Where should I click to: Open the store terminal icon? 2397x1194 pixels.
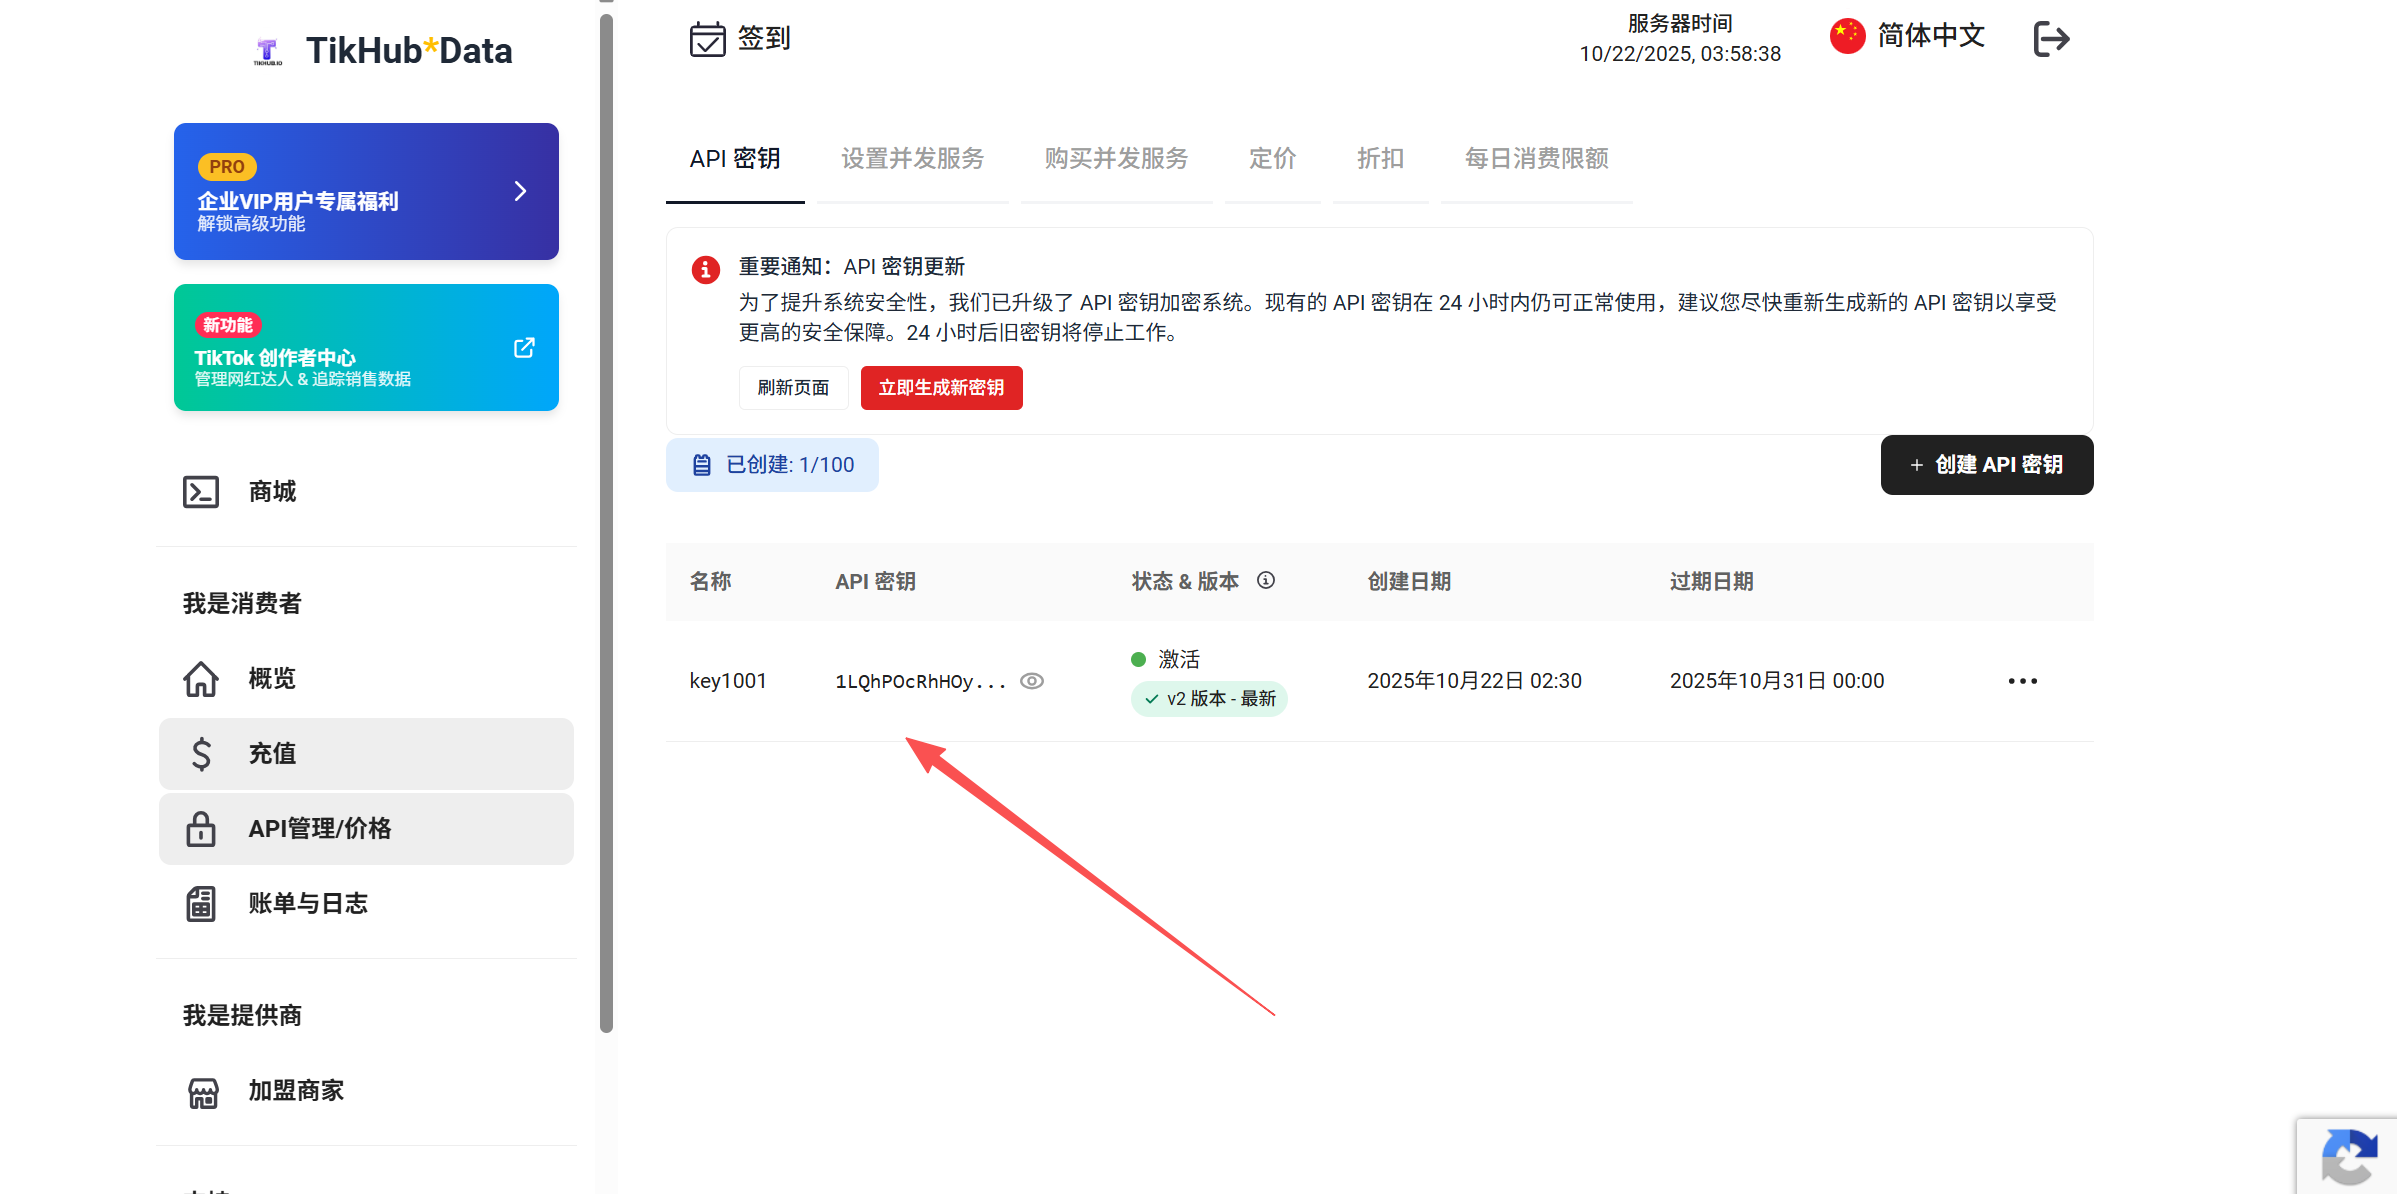pyautogui.click(x=201, y=492)
